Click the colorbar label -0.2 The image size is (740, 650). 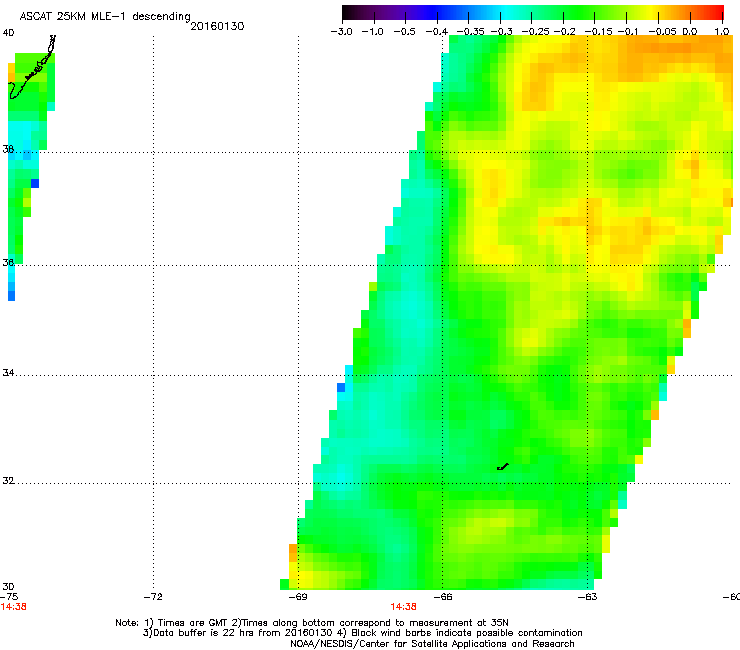click(564, 32)
